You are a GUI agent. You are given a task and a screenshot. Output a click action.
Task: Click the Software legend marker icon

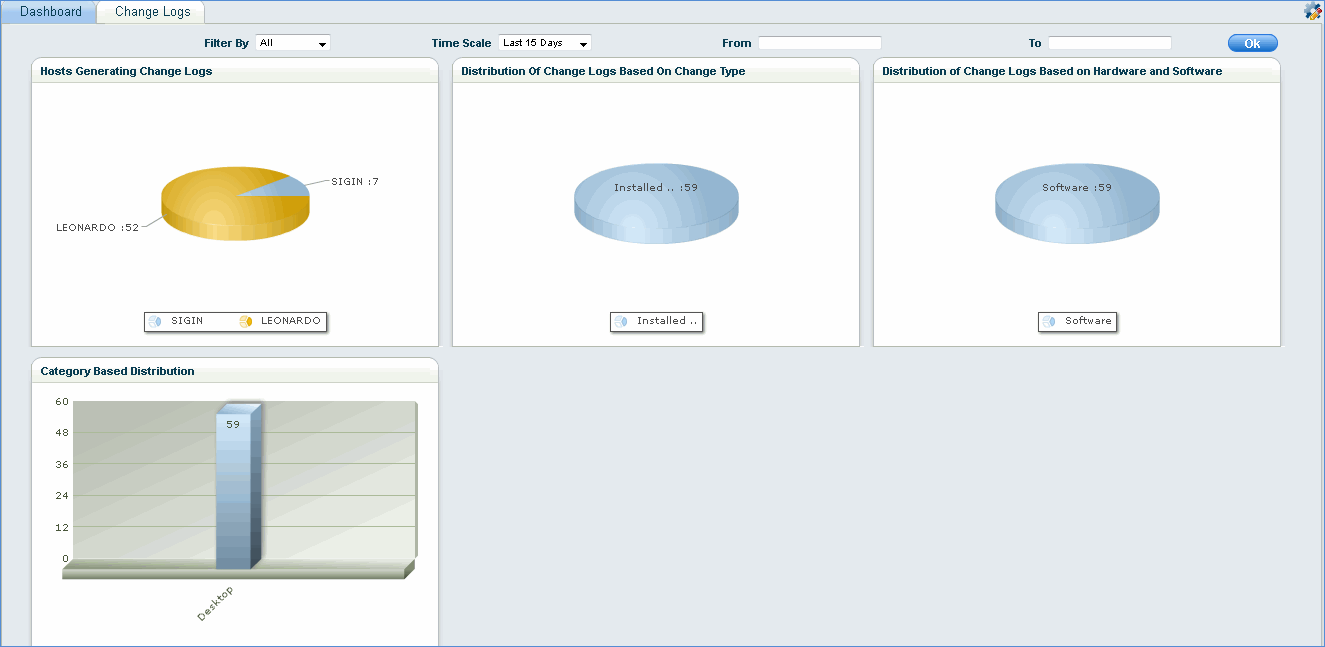tap(1049, 321)
